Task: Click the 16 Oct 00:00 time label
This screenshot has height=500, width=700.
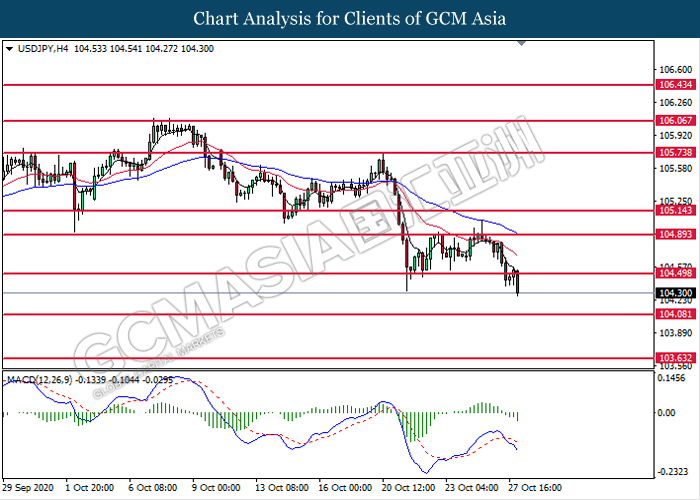Action: click(345, 488)
